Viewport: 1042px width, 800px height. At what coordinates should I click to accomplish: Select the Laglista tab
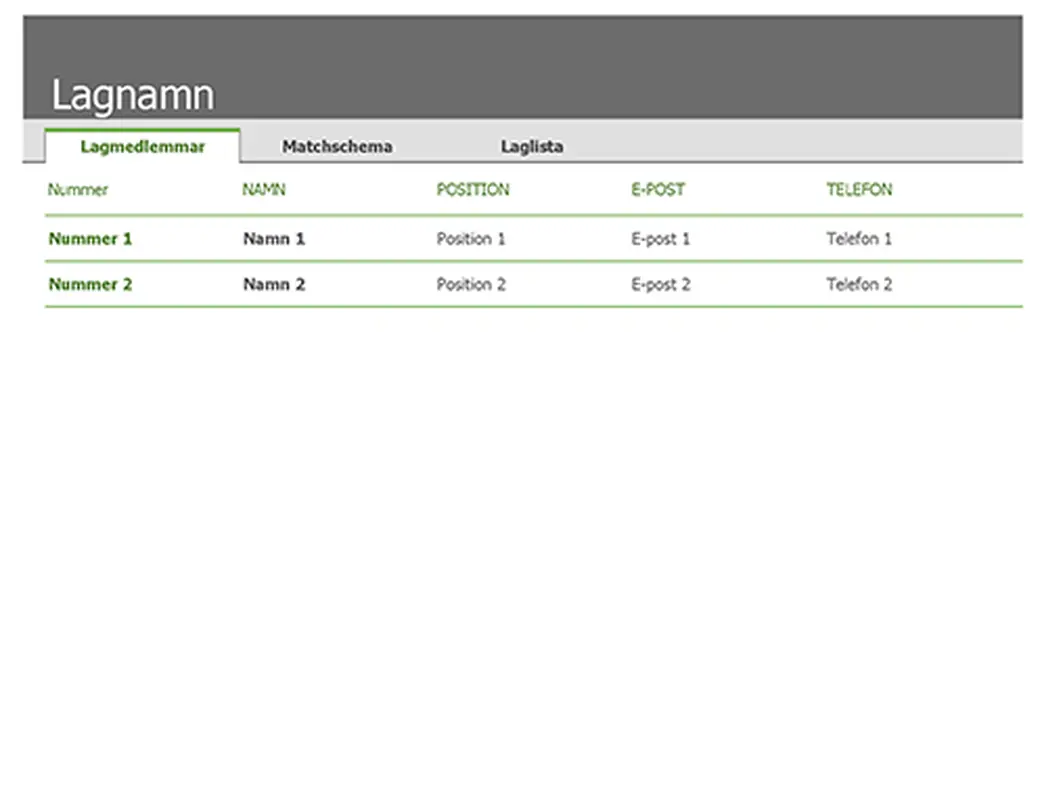(x=531, y=147)
